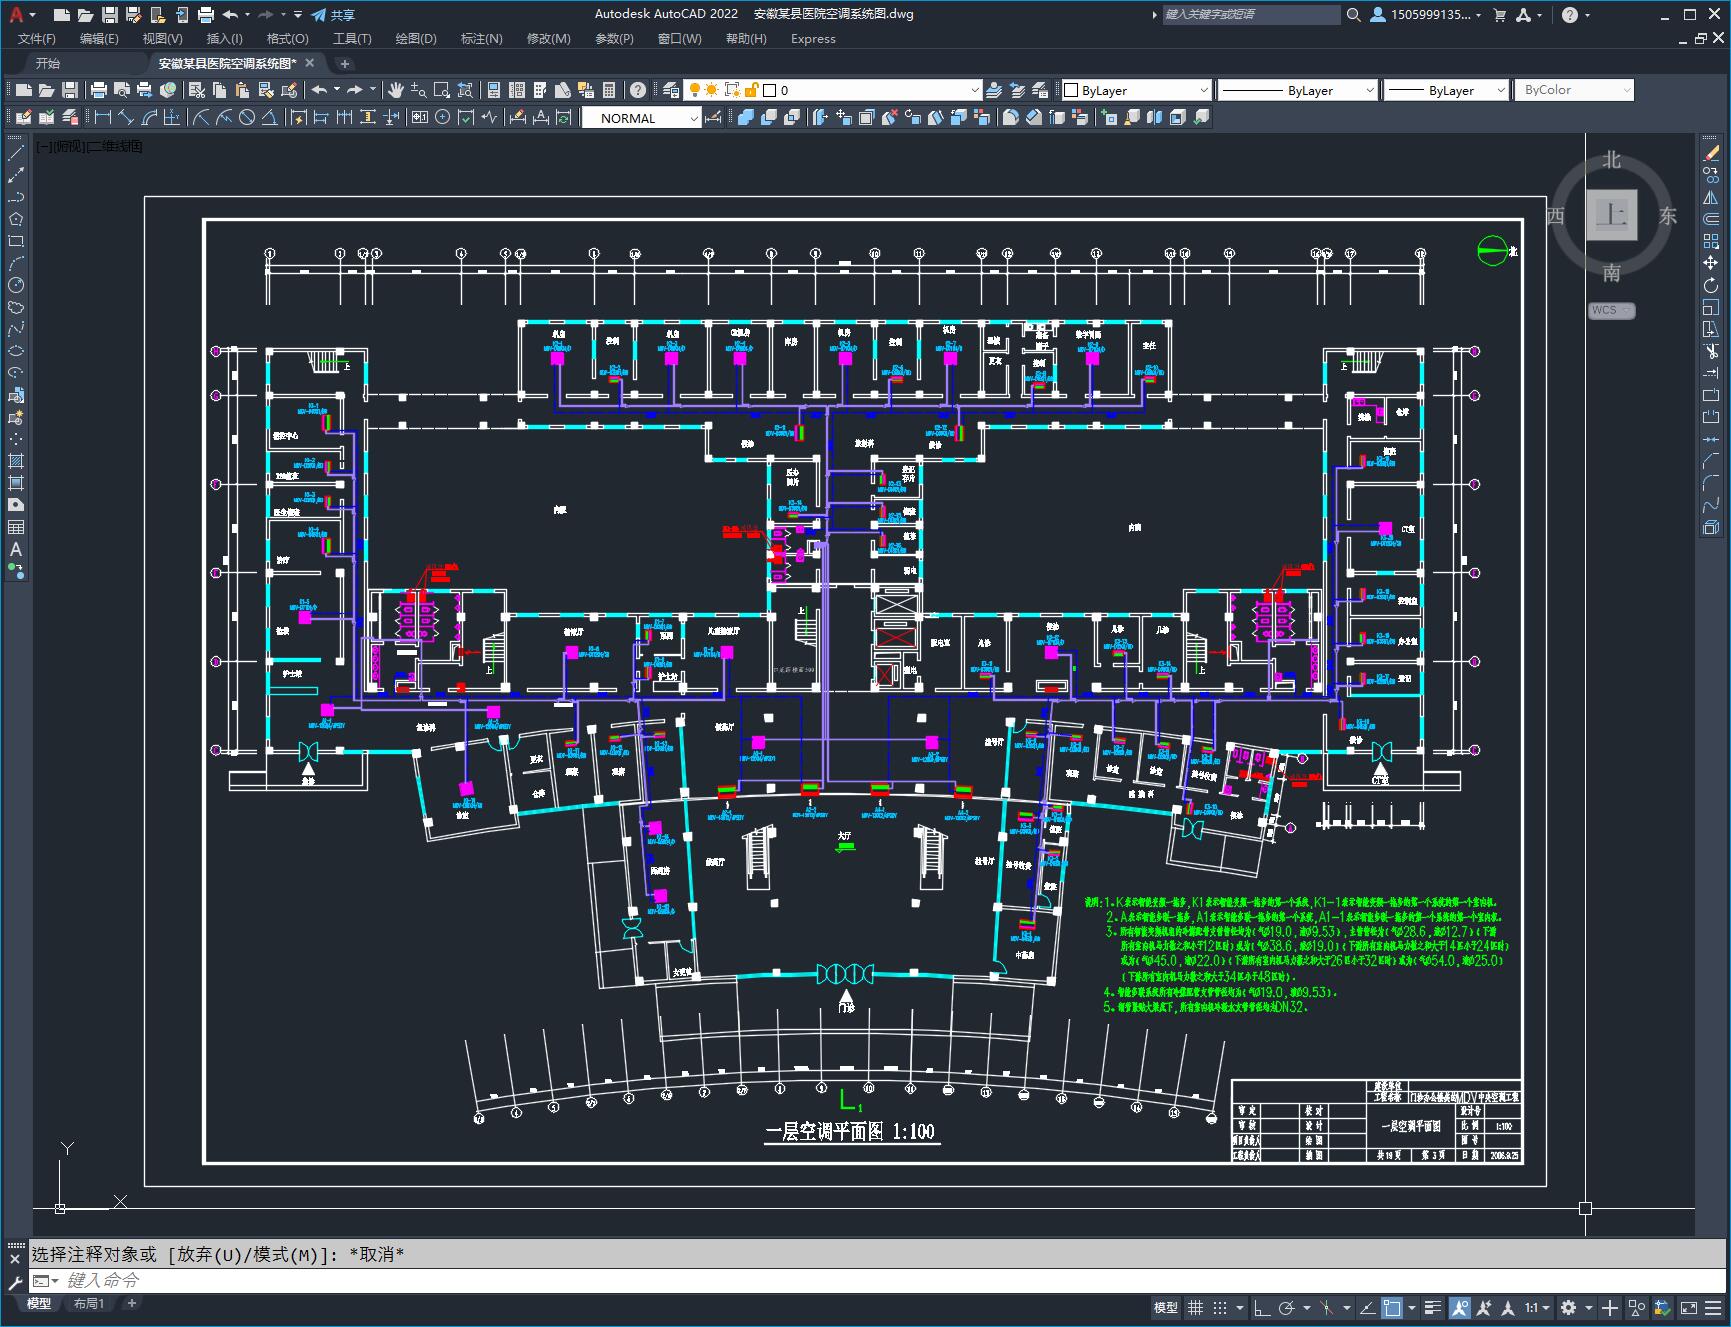
Task: Click the Quick Calculator icon
Action: (x=609, y=90)
